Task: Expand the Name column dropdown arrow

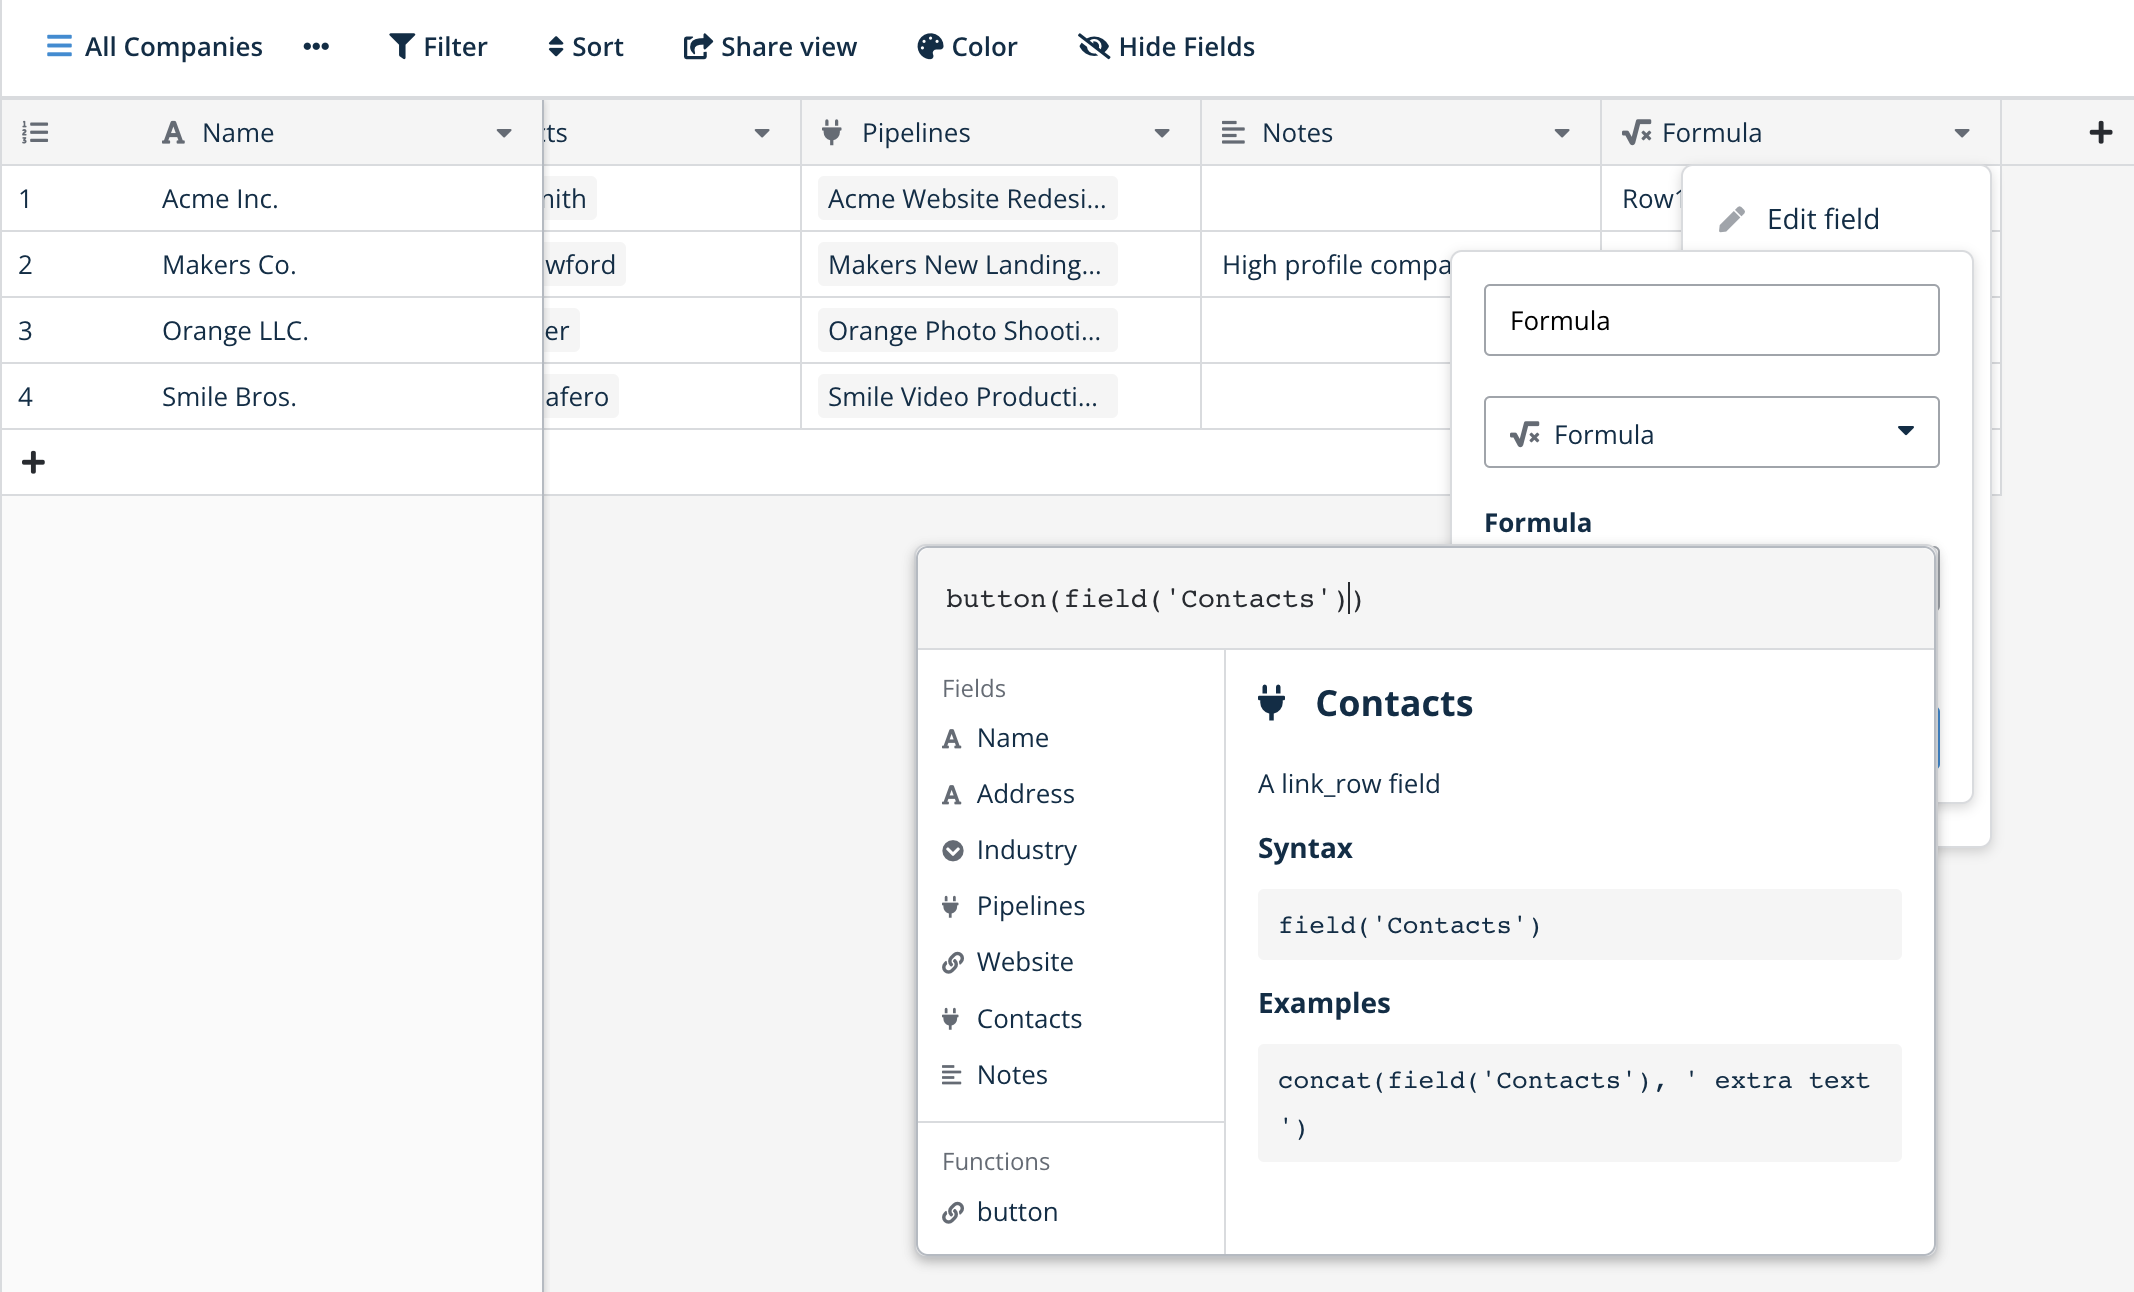Action: point(504,133)
